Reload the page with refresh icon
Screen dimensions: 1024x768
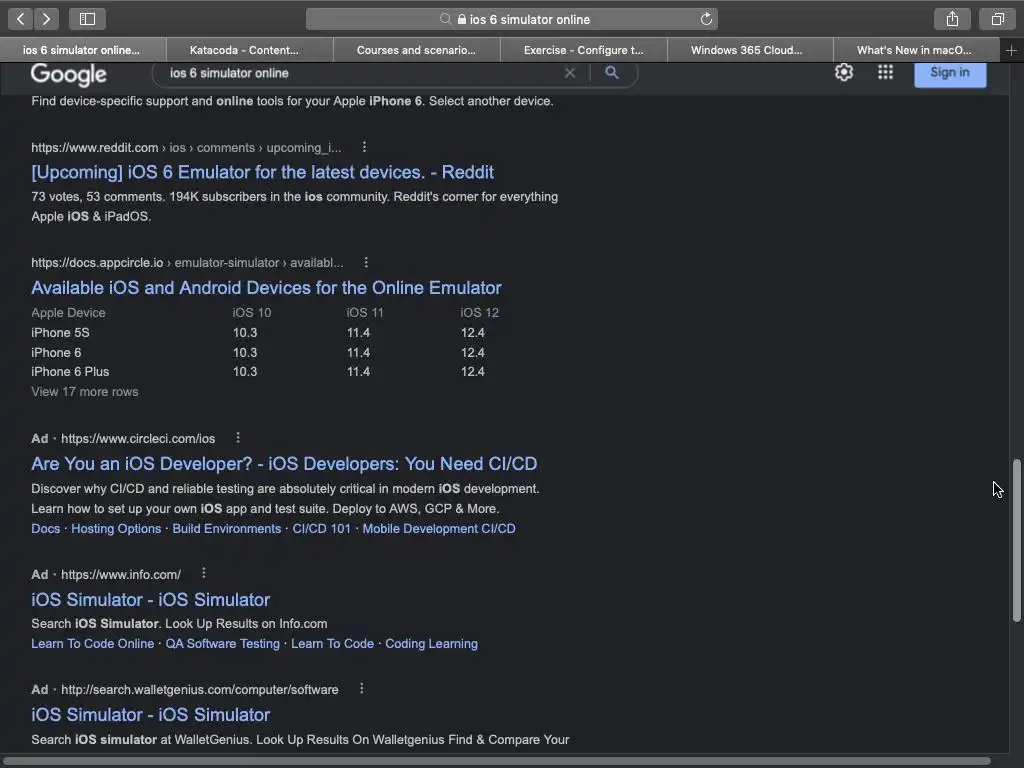click(x=706, y=19)
